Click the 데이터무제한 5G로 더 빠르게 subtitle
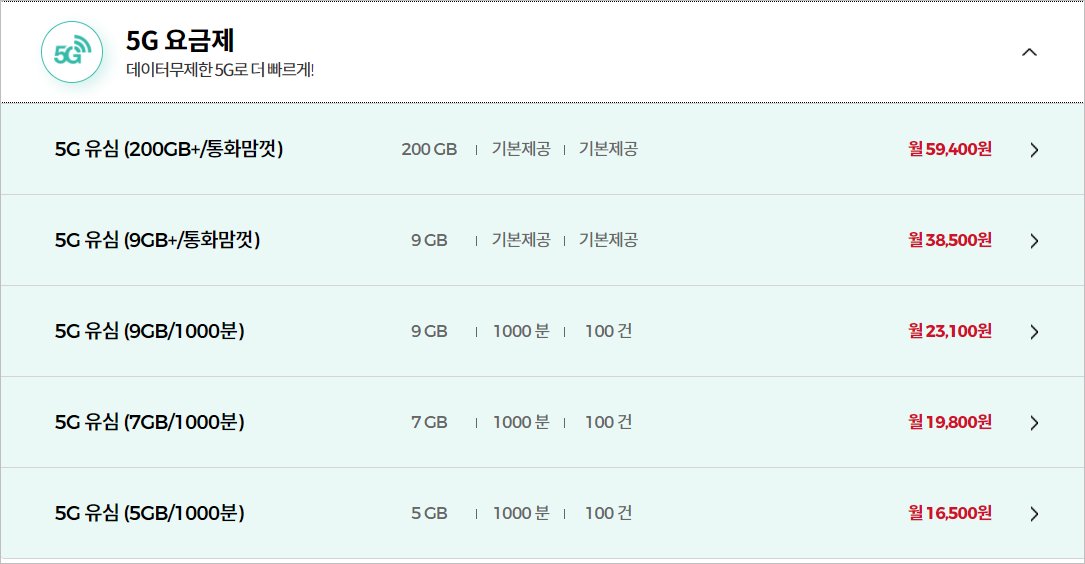 pyautogui.click(x=220, y=71)
